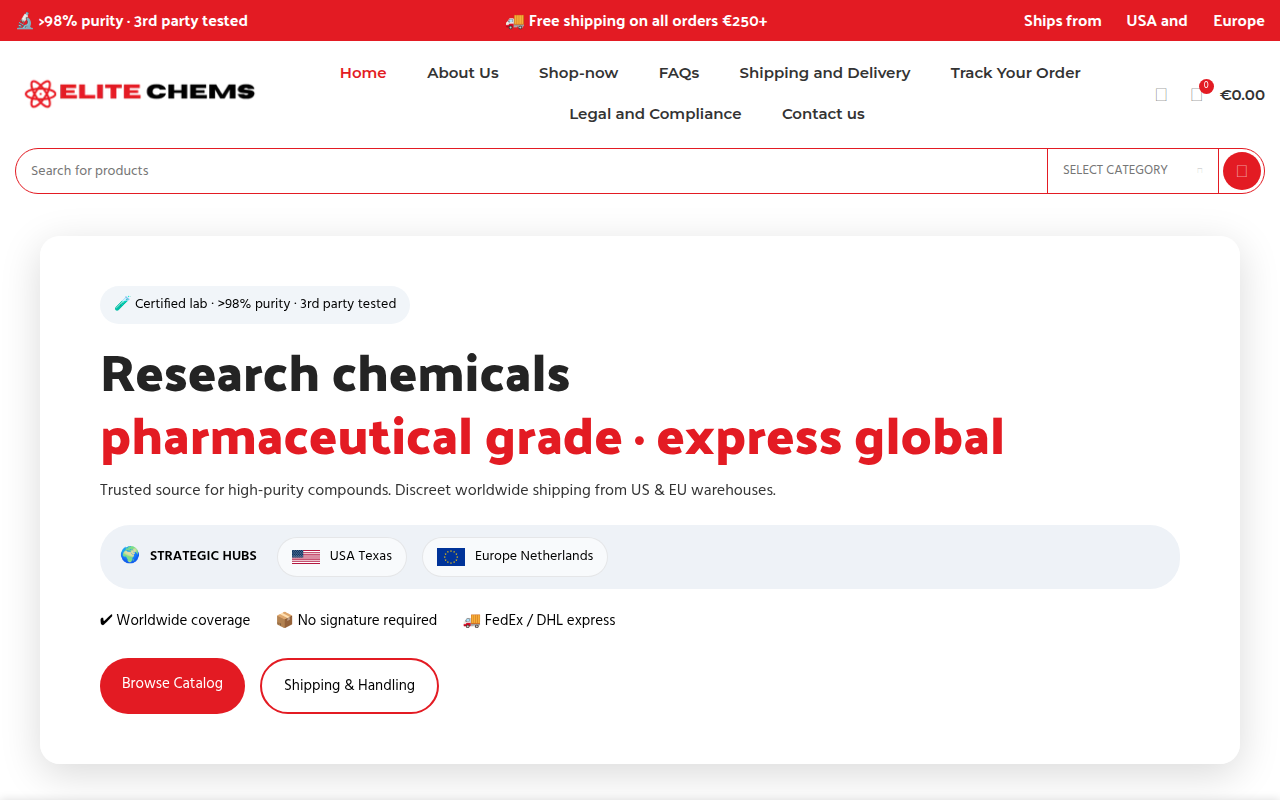The height and width of the screenshot is (800, 1280).
Task: Click the red search submit button
Action: [1242, 171]
